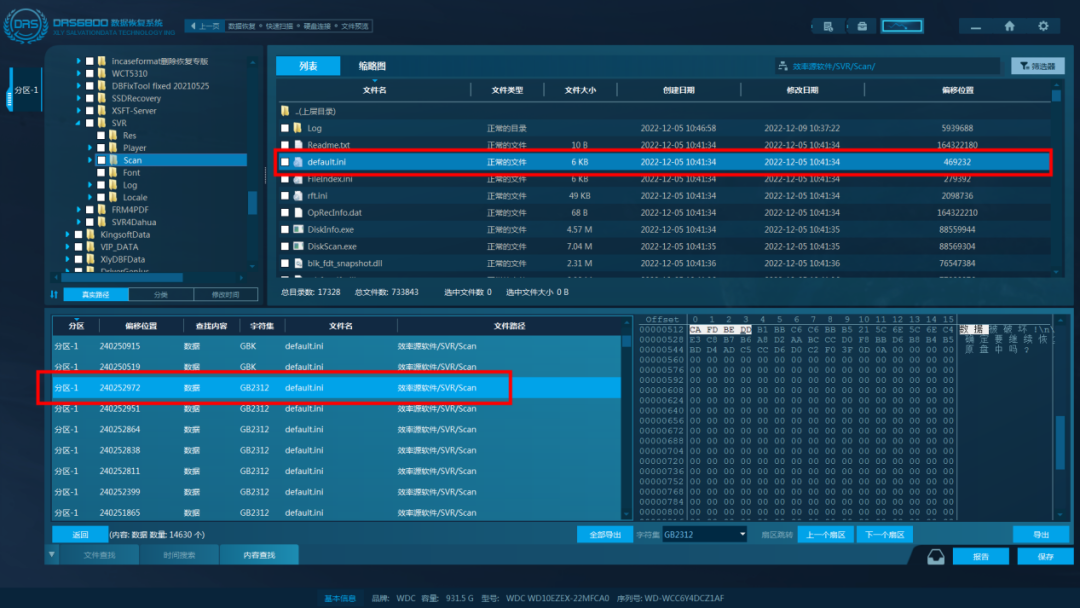Switch to the 缩略图 thumbnail tab
The image size is (1080, 608).
(x=372, y=66)
